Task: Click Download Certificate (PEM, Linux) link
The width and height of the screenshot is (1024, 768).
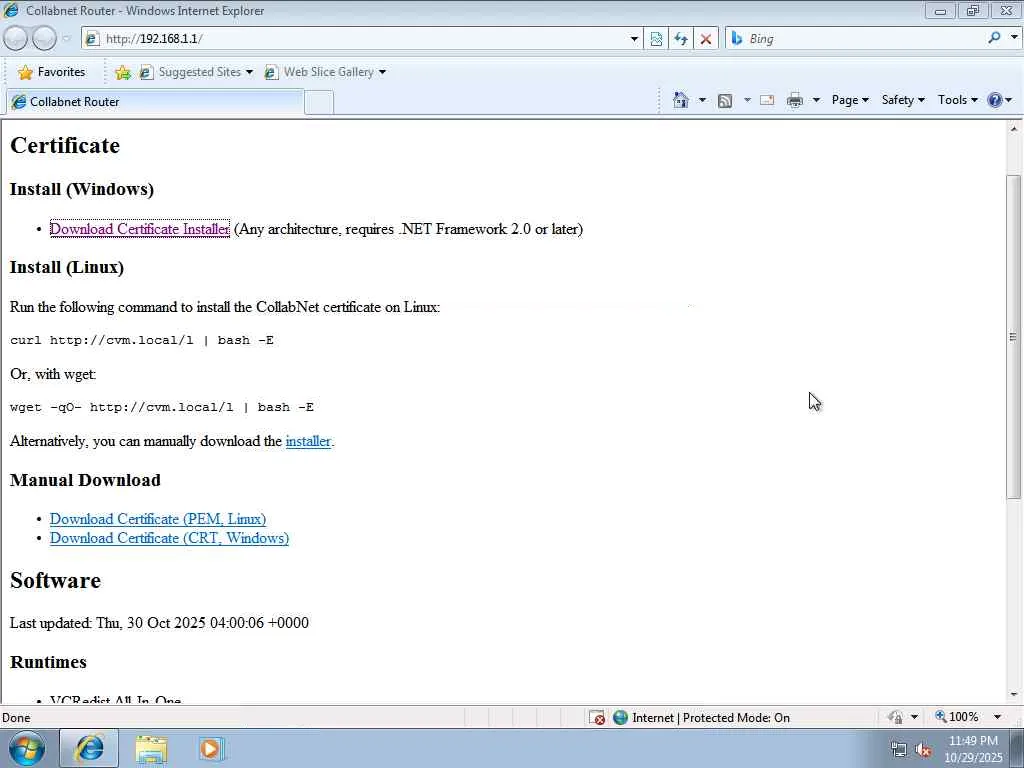Action: coord(158,519)
